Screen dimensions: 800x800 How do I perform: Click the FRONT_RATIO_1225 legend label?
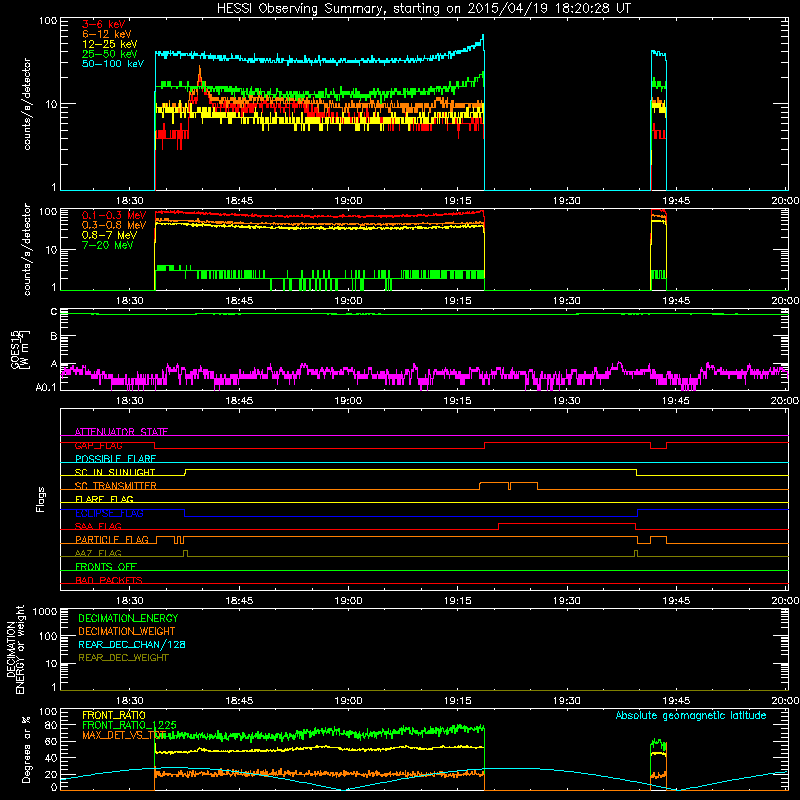[x=129, y=725]
